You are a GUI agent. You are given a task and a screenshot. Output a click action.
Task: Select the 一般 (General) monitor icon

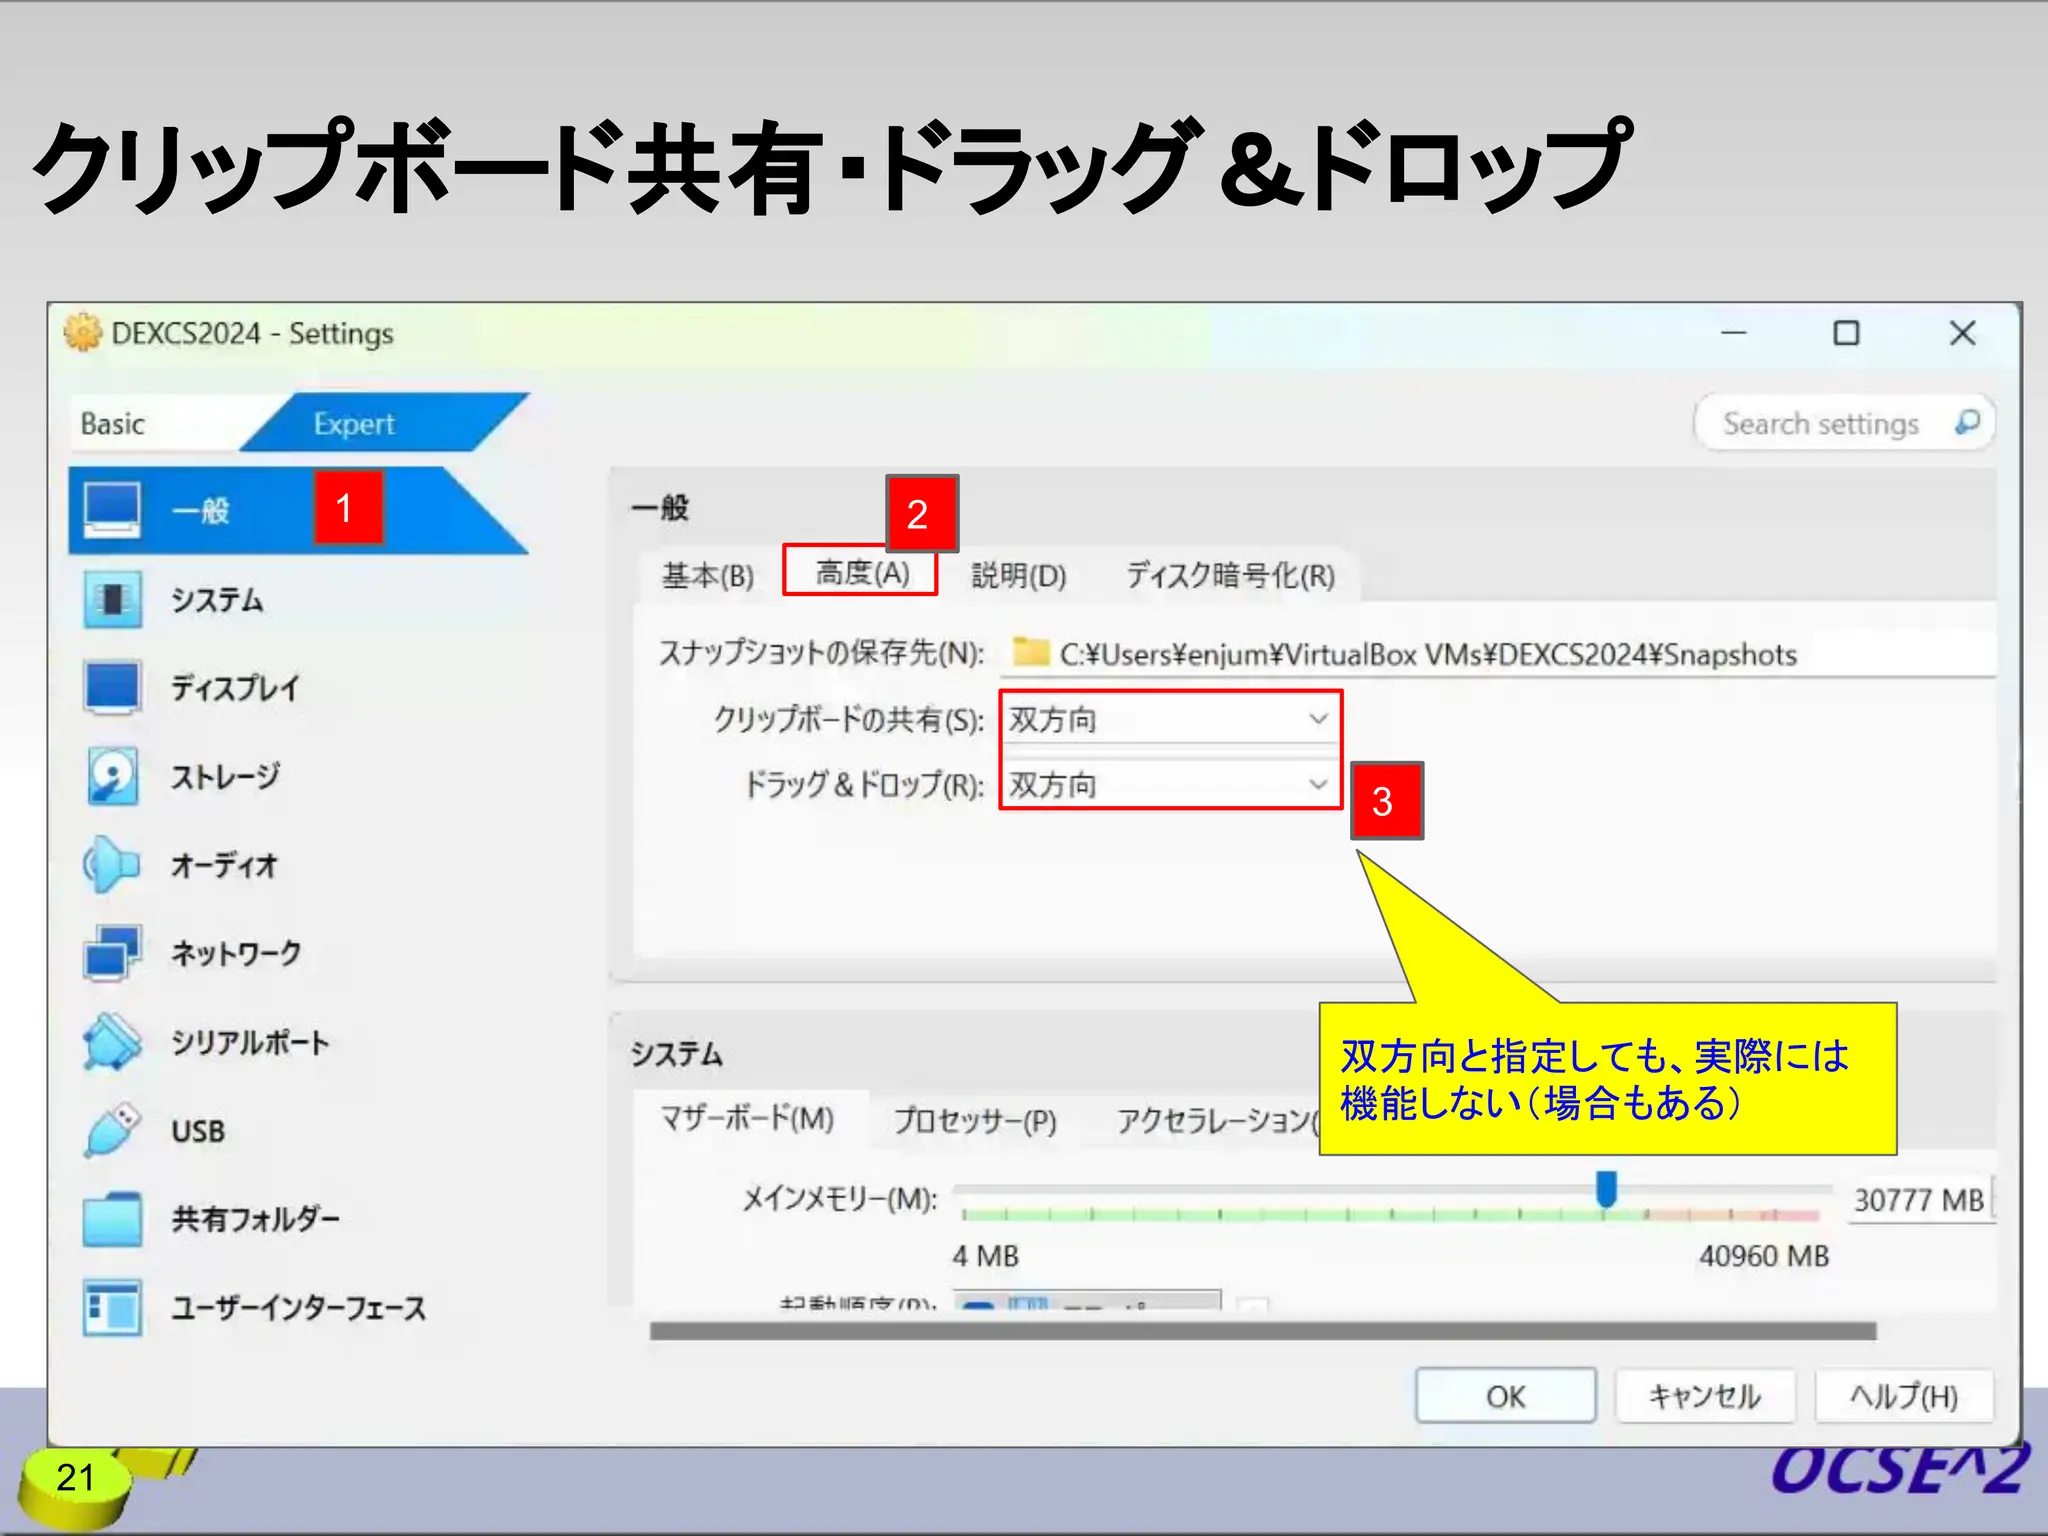112,509
